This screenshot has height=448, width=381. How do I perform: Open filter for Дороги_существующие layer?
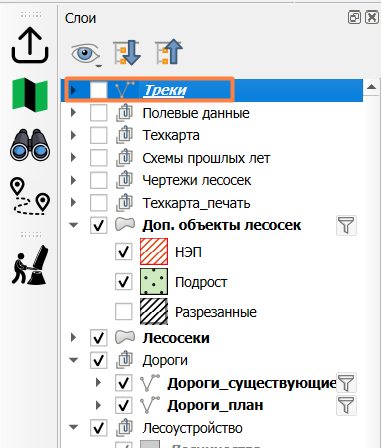point(346,383)
